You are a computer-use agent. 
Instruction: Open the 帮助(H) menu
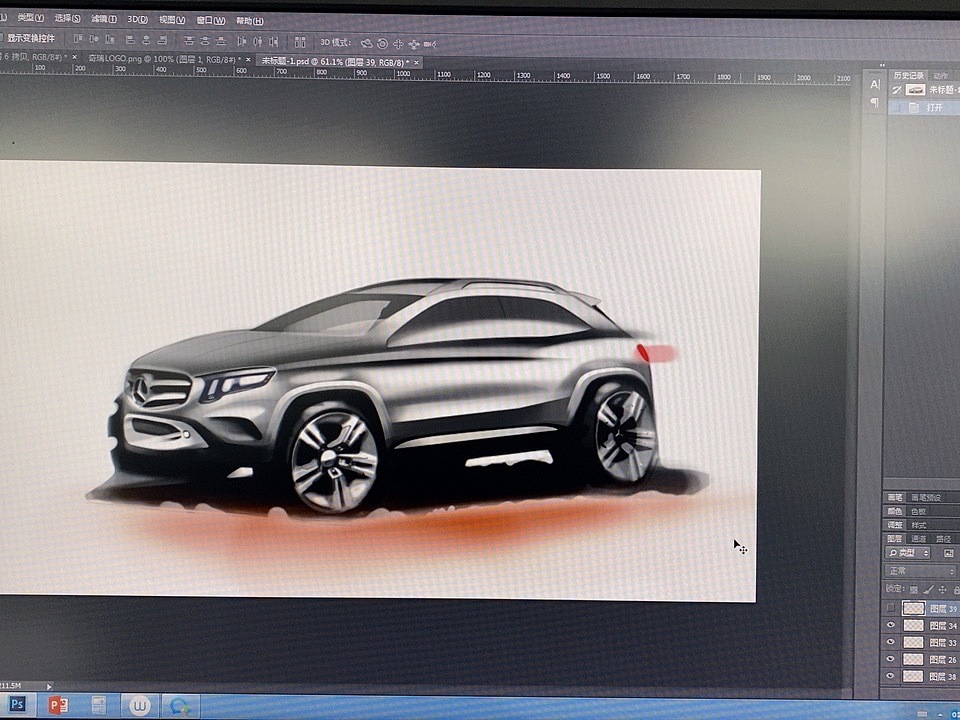point(250,21)
